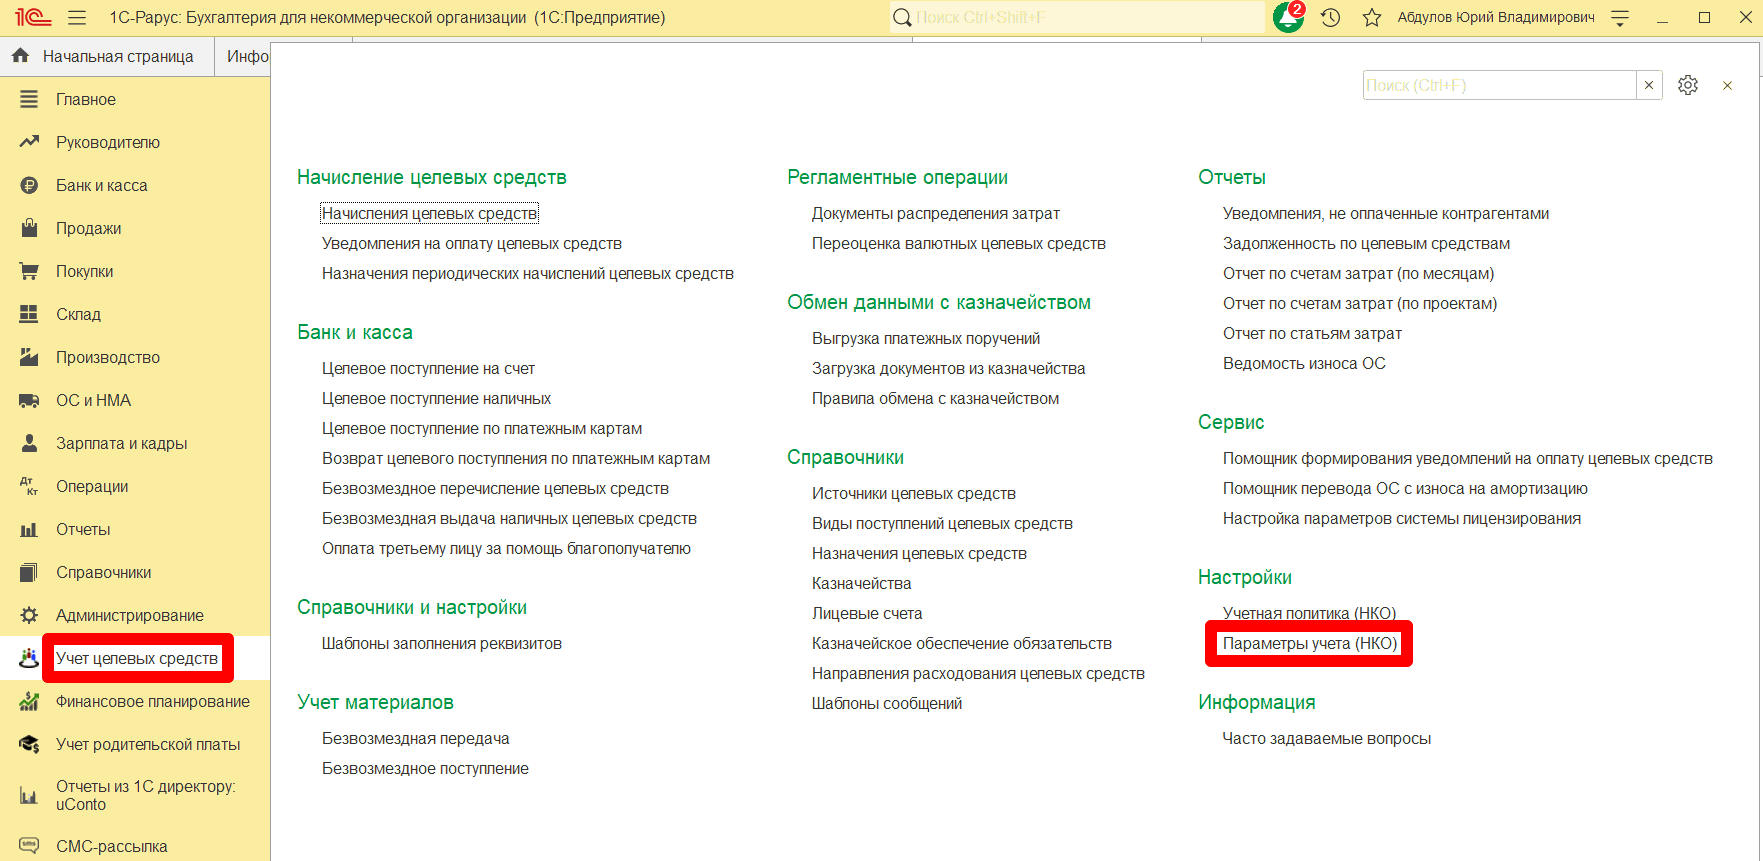This screenshot has width=1763, height=861.
Task: Click the 1C logo icon
Action: coord(33,18)
